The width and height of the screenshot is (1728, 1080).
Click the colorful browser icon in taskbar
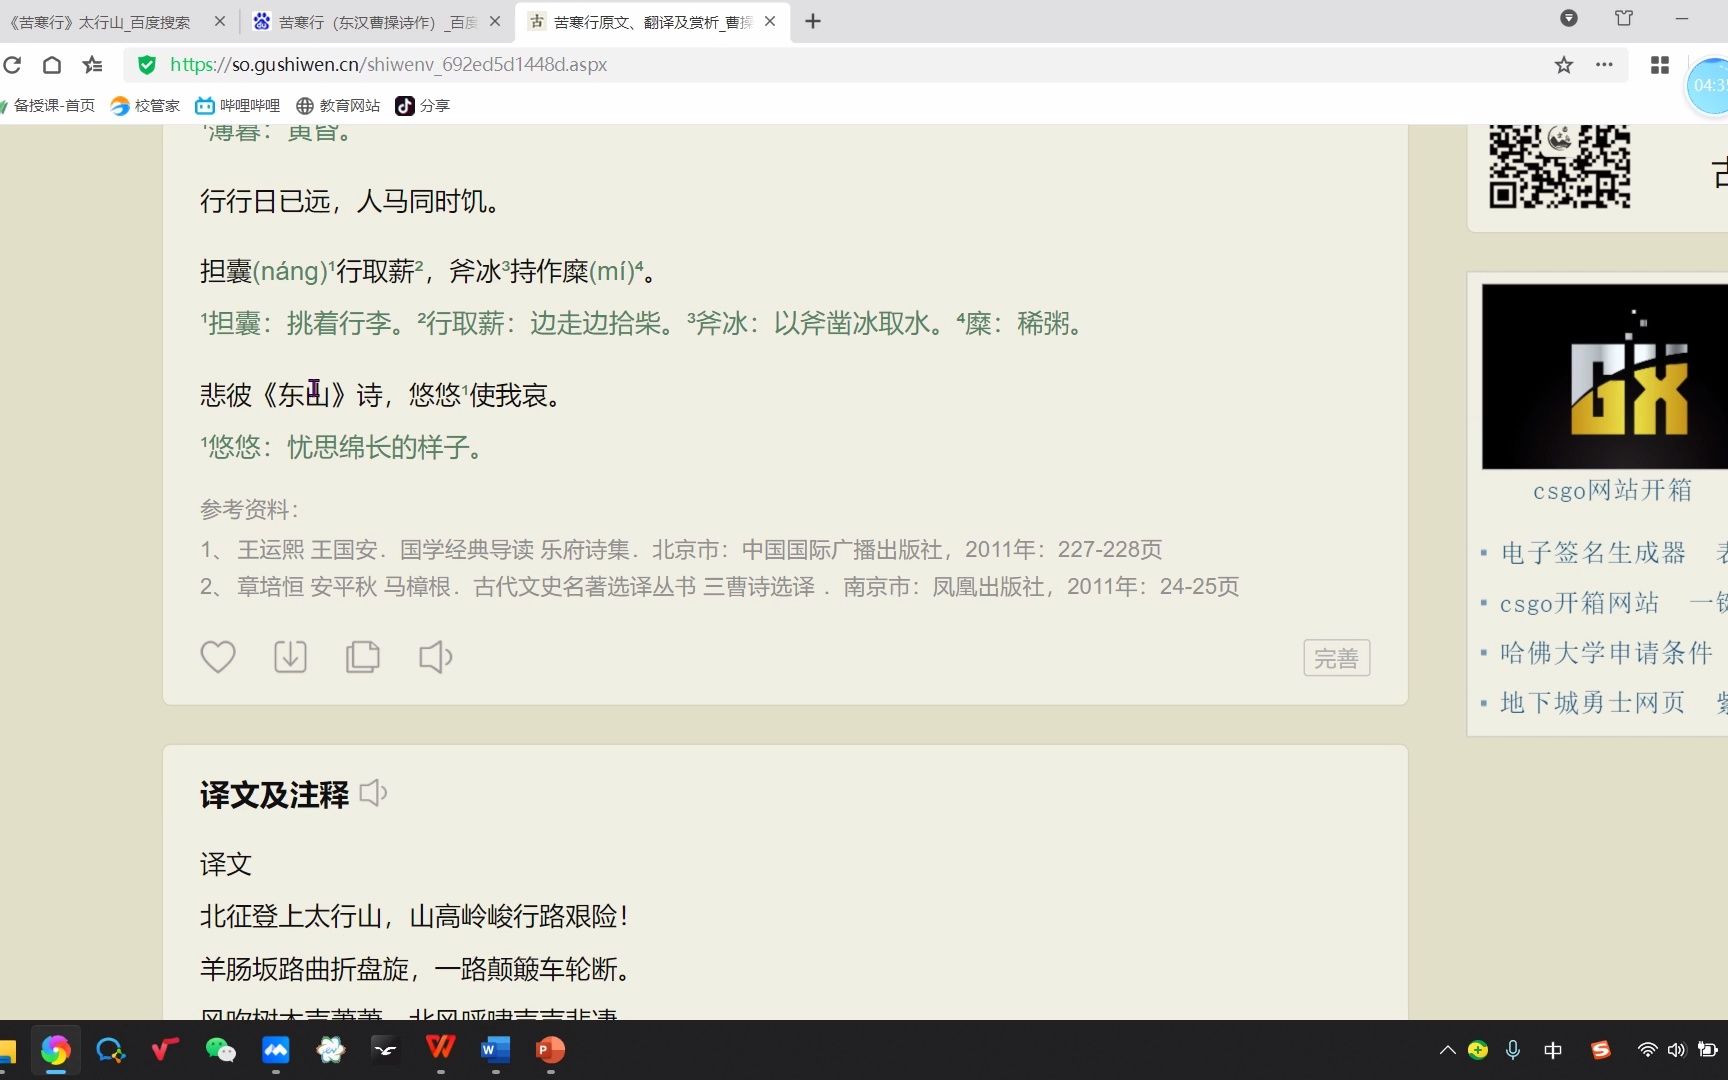point(55,1050)
